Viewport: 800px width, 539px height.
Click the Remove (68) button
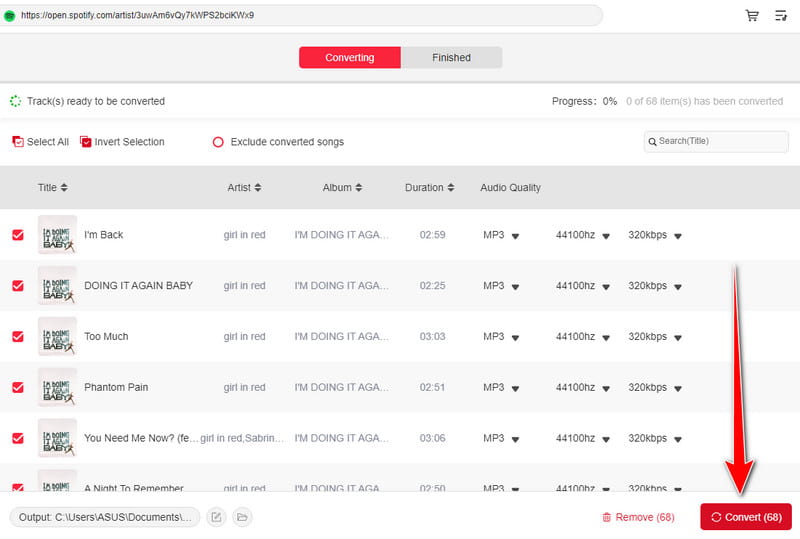(x=638, y=517)
